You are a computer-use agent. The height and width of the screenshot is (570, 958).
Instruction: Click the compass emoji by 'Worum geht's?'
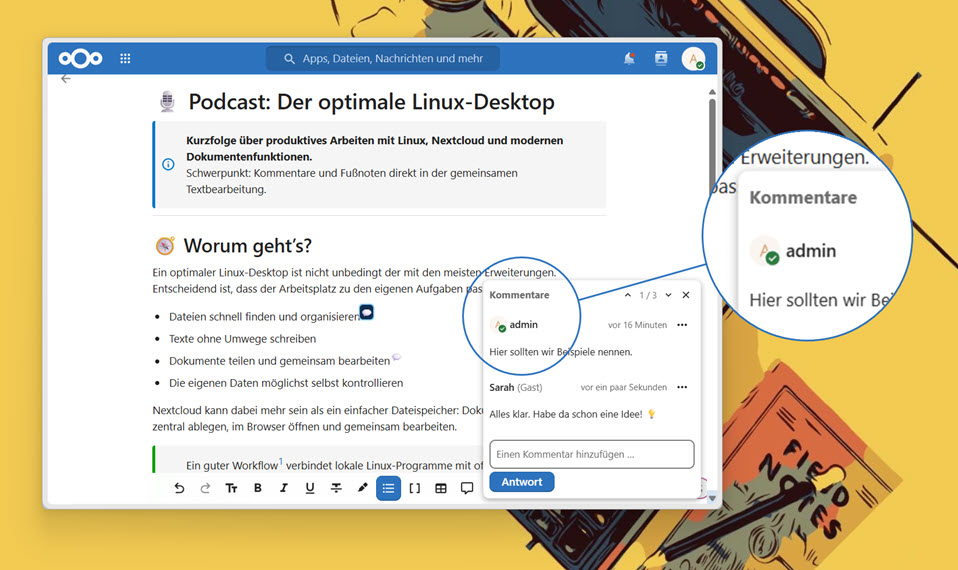165,246
